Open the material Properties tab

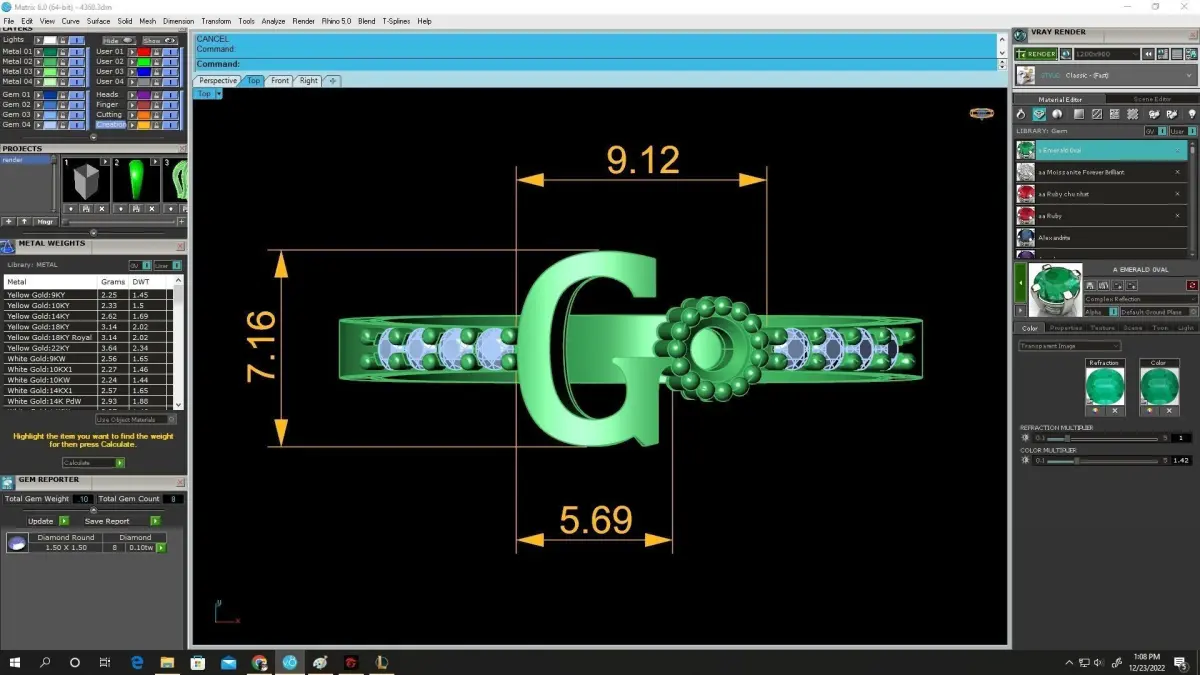click(x=1065, y=328)
